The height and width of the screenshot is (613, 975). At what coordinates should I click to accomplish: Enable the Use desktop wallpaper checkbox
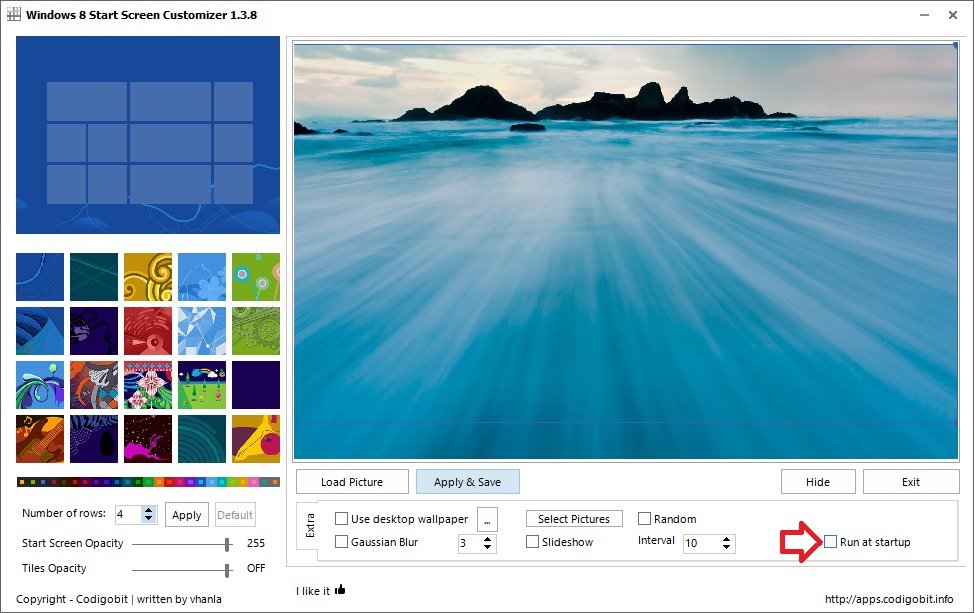[x=340, y=519]
